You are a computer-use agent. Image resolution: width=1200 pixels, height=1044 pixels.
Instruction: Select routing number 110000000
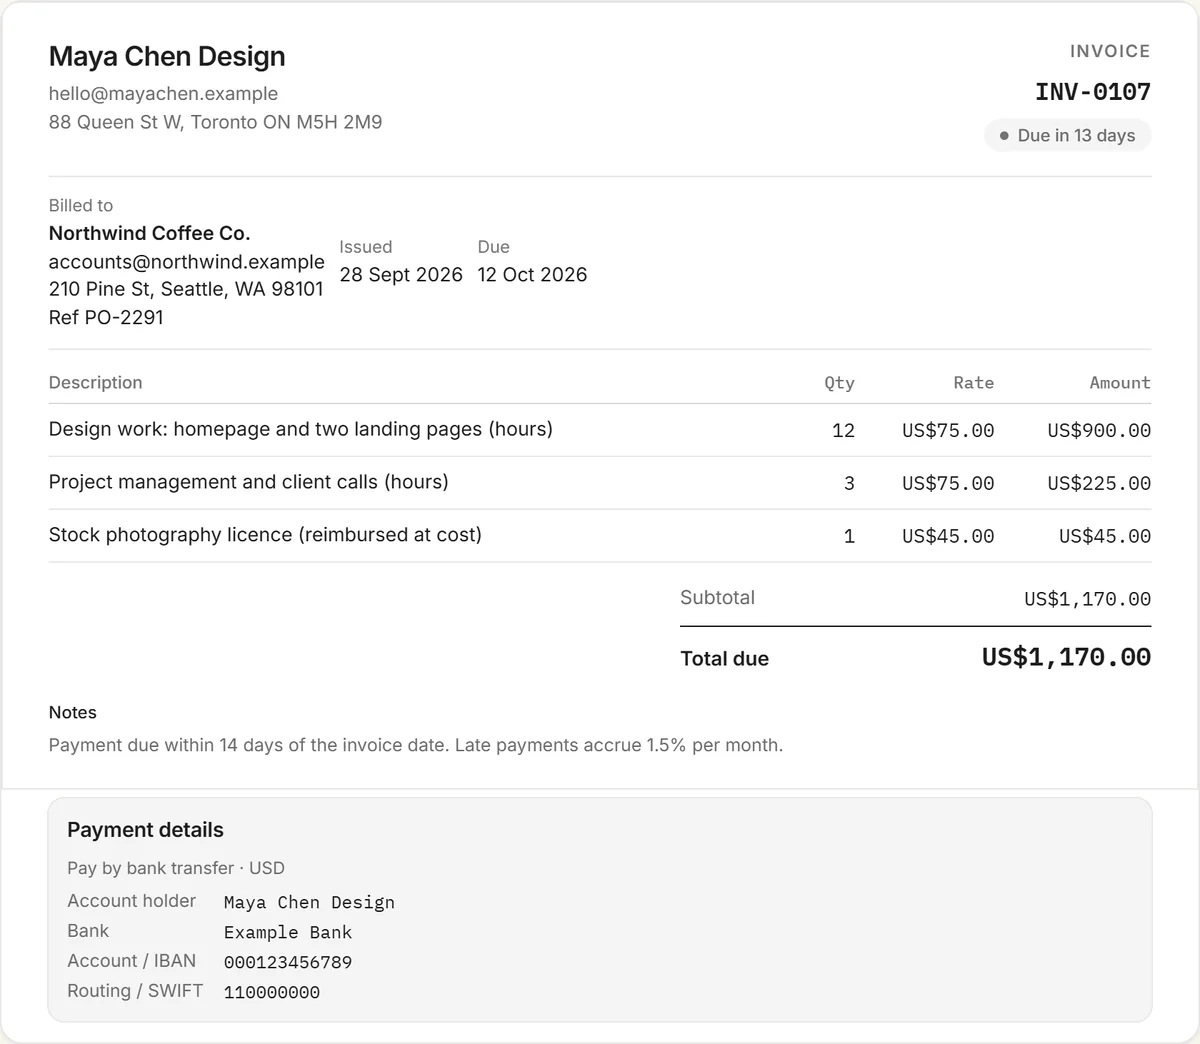272,993
